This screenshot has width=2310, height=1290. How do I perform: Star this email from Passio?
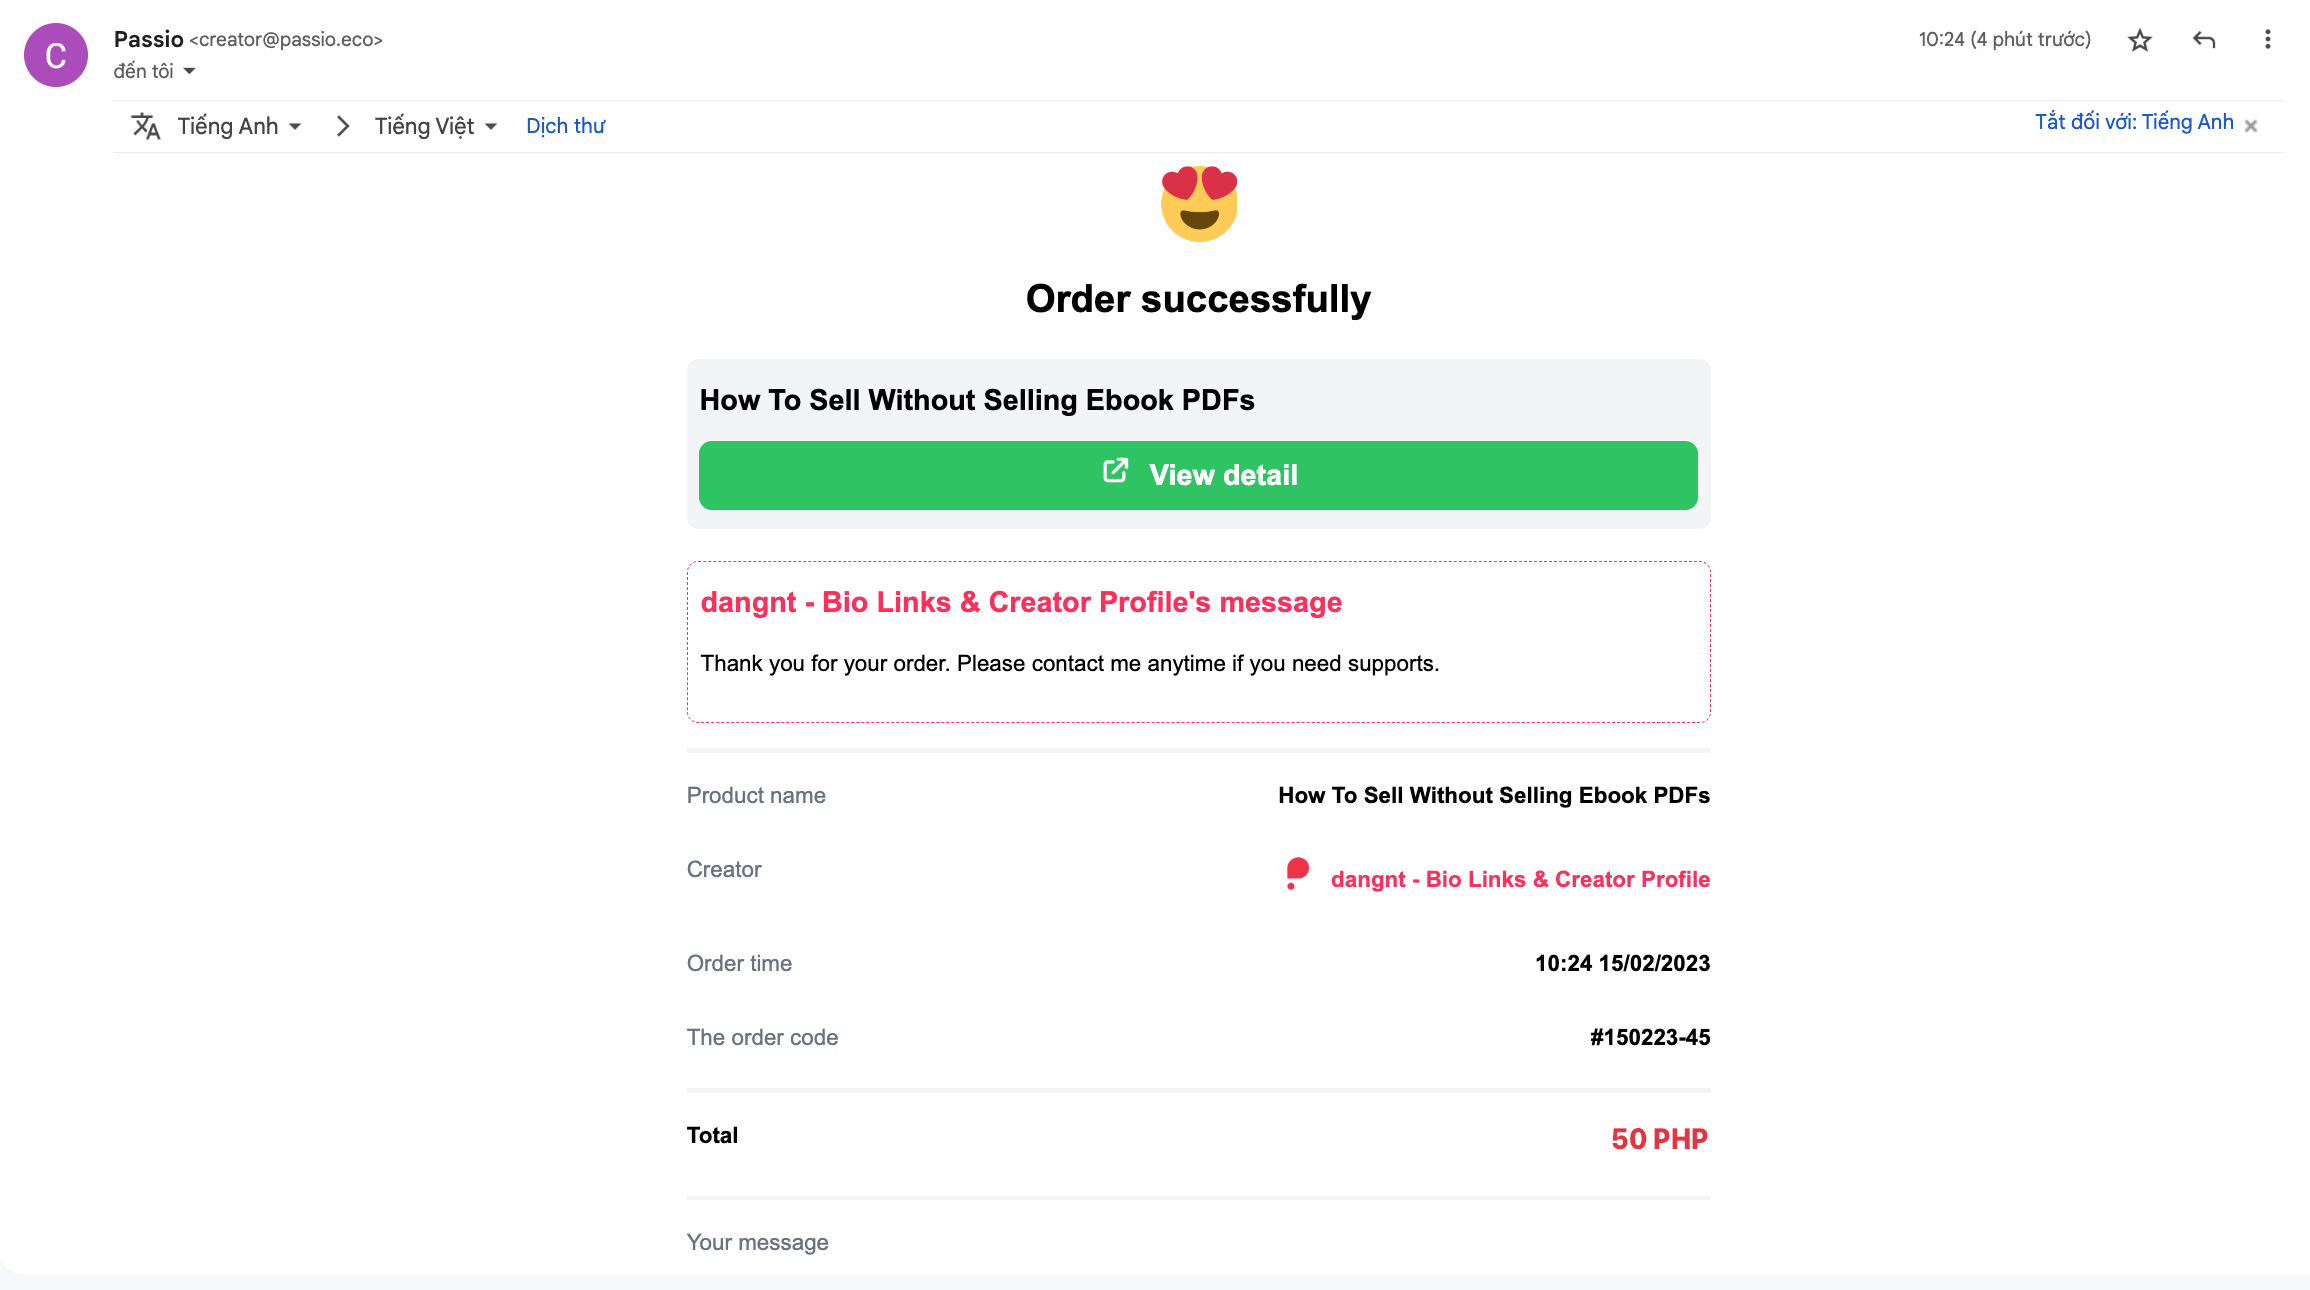click(2139, 40)
